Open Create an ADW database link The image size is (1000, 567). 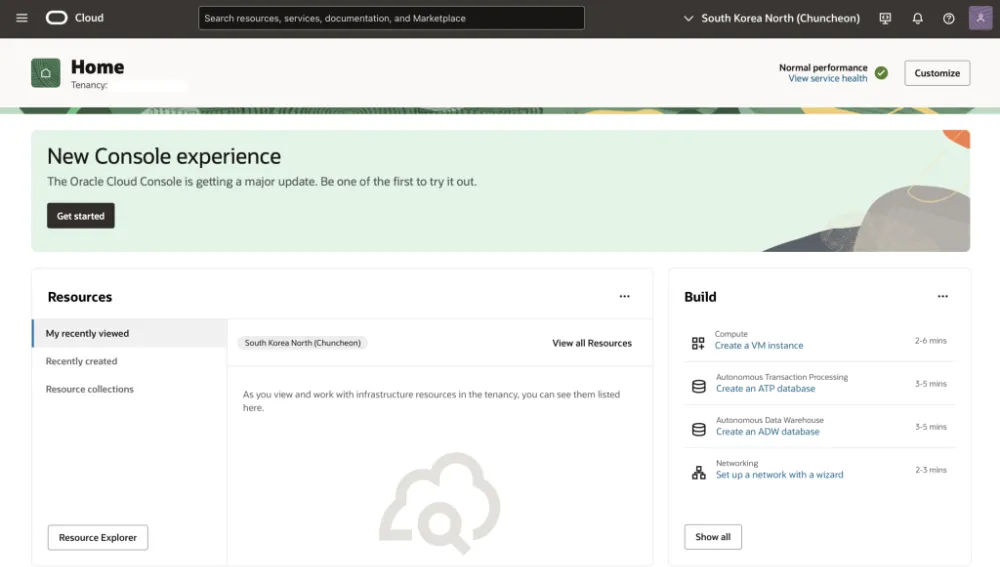click(x=767, y=432)
